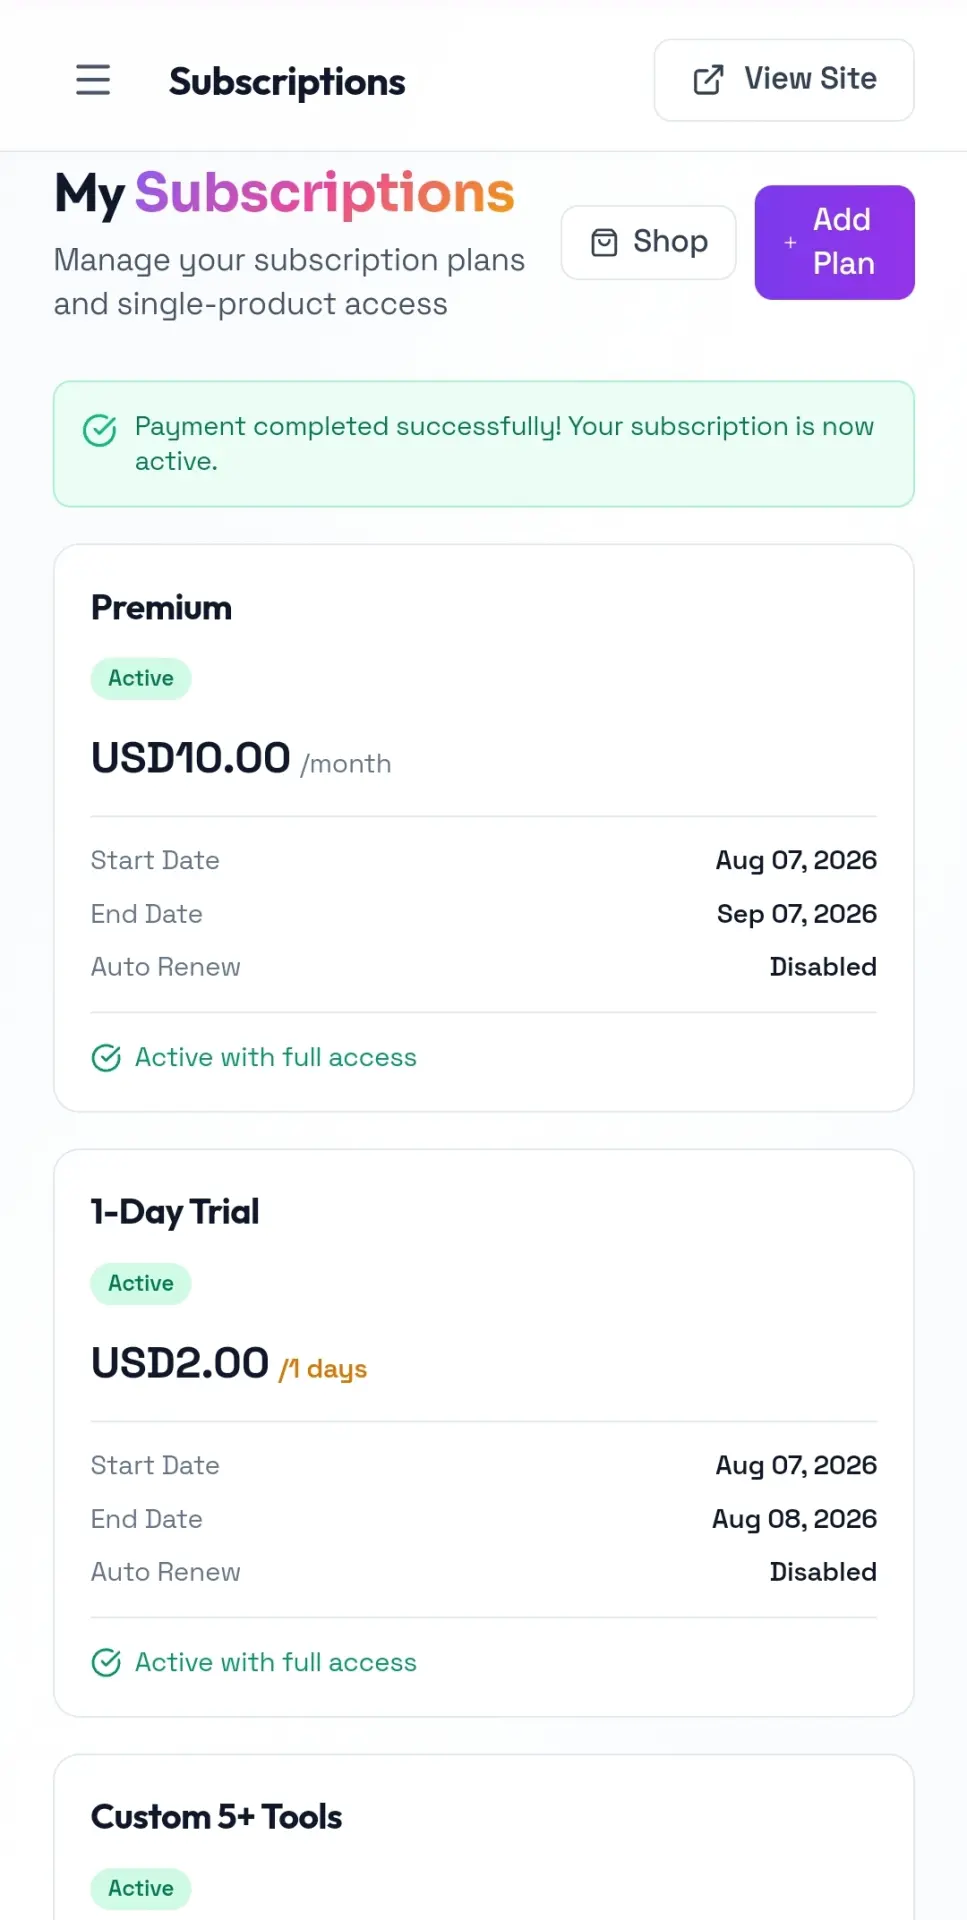This screenshot has height=1920, width=967.
Task: Click the Add Plan button
Action: [x=834, y=242]
